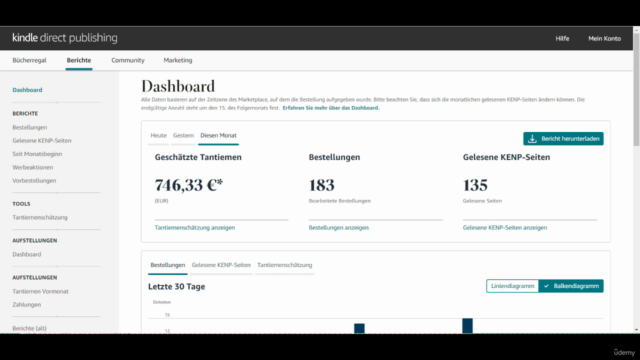The height and width of the screenshot is (360, 640).
Task: Open Zahlungen in the sidebar
Action: (x=27, y=304)
